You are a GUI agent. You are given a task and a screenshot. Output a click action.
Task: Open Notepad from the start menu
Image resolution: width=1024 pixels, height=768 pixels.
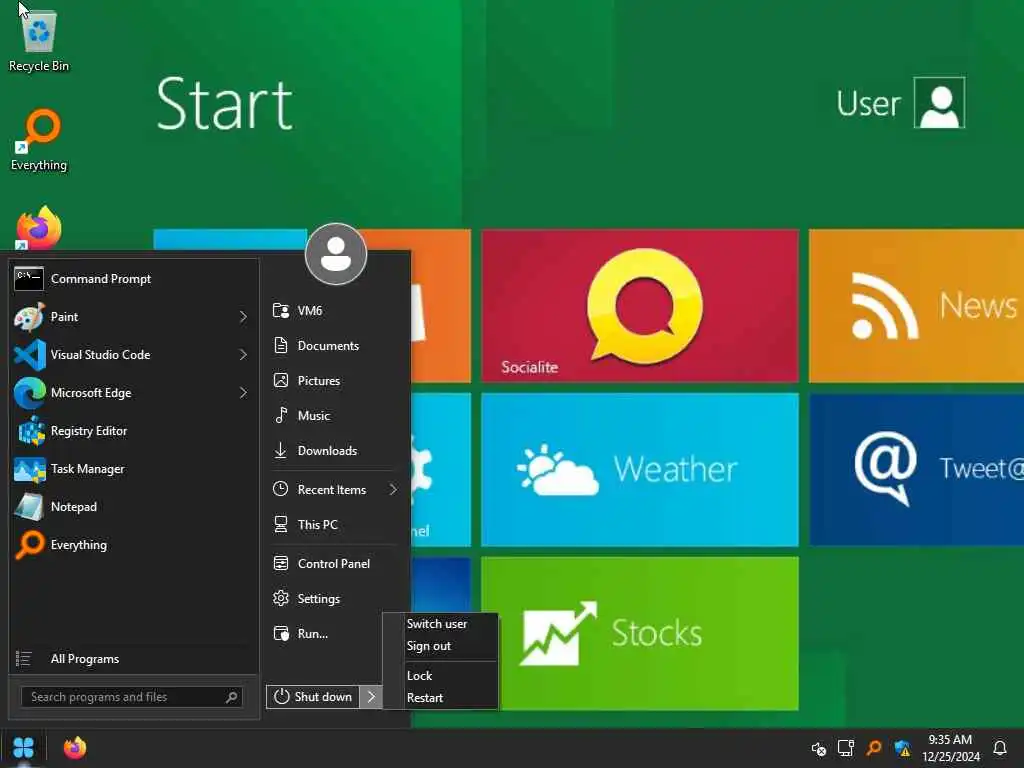point(134,507)
